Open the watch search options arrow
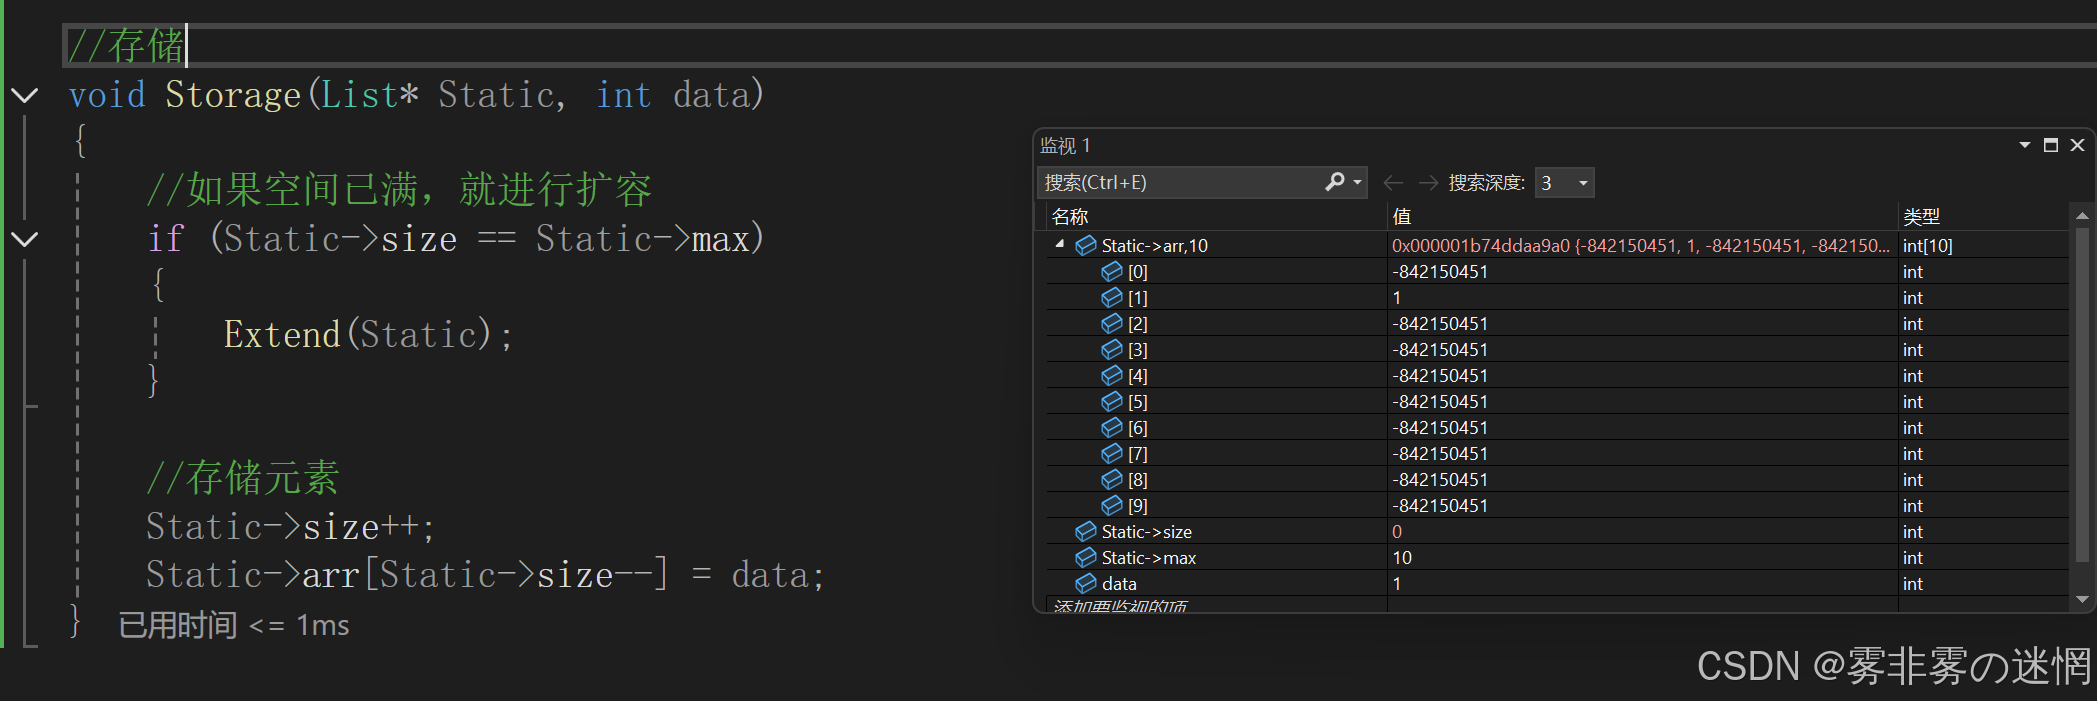Viewport: 2097px width, 701px height. pyautogui.click(x=1357, y=182)
